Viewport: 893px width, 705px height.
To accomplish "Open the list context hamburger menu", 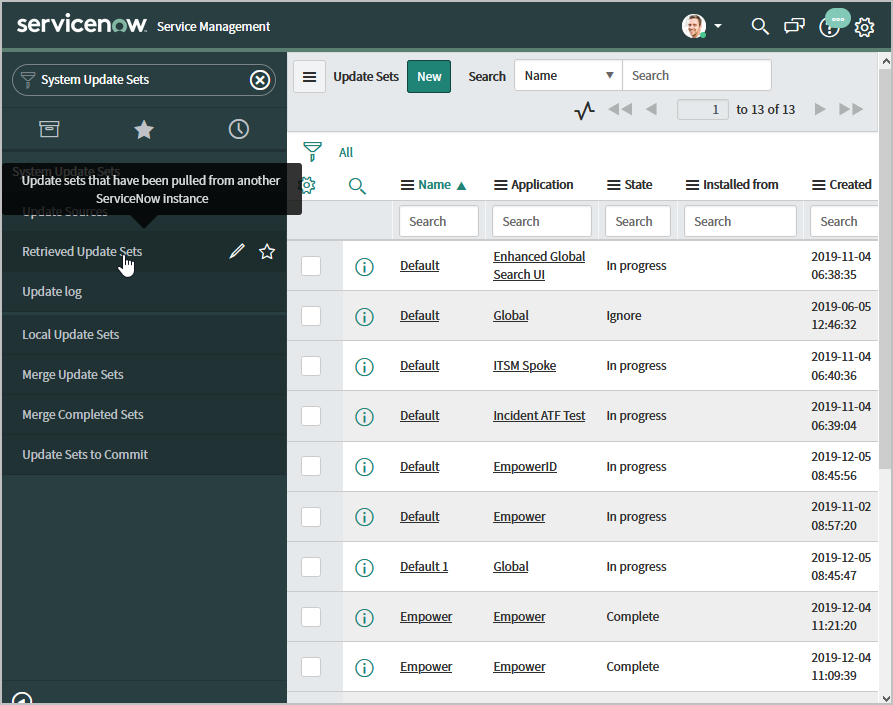I will [x=310, y=76].
